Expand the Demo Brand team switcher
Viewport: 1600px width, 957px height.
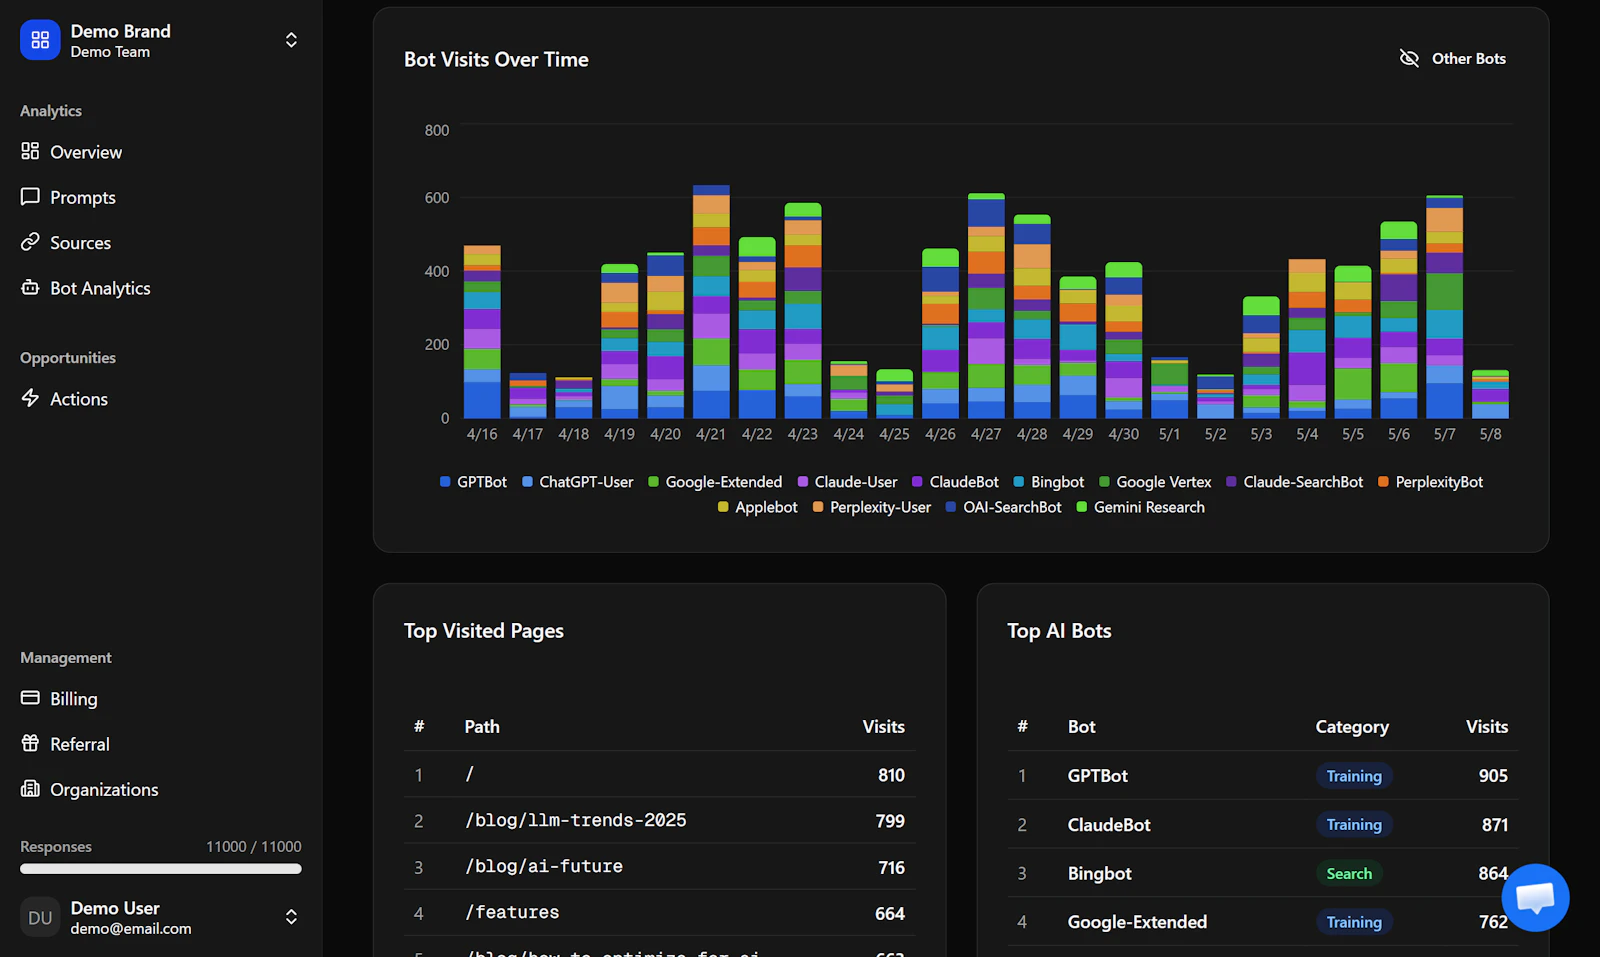tap(291, 40)
